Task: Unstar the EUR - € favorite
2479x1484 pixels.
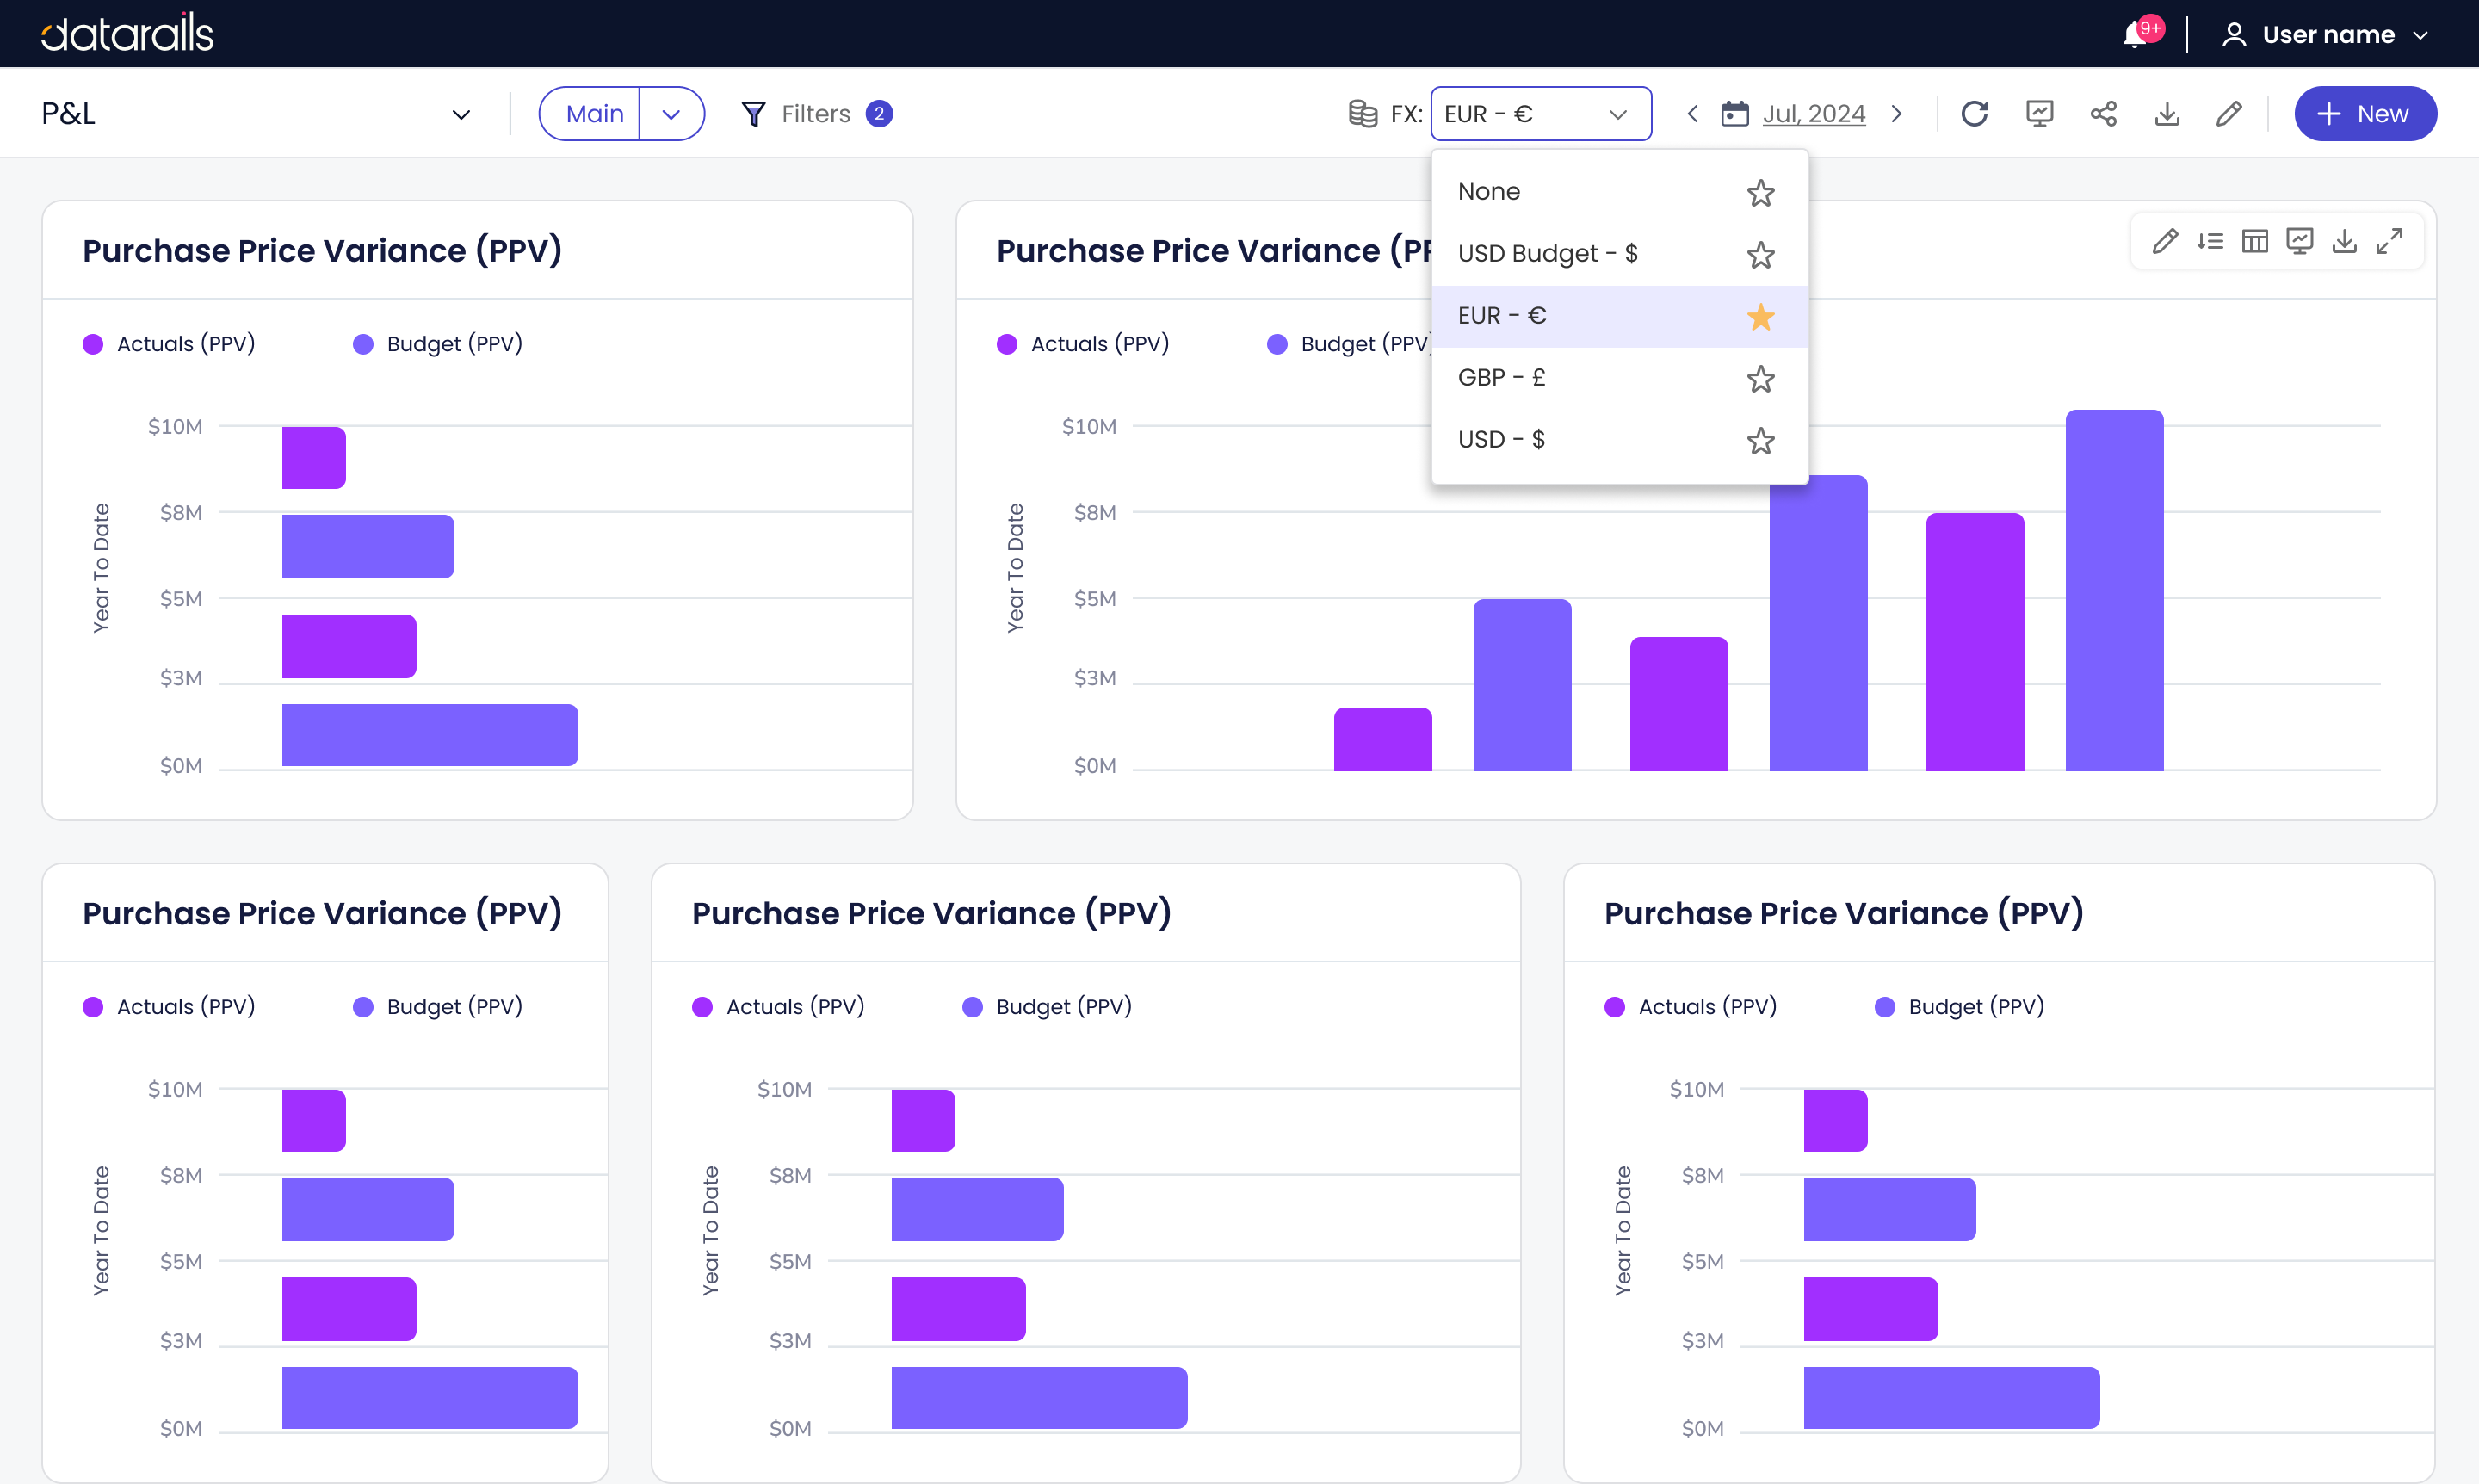Action: (1760, 317)
